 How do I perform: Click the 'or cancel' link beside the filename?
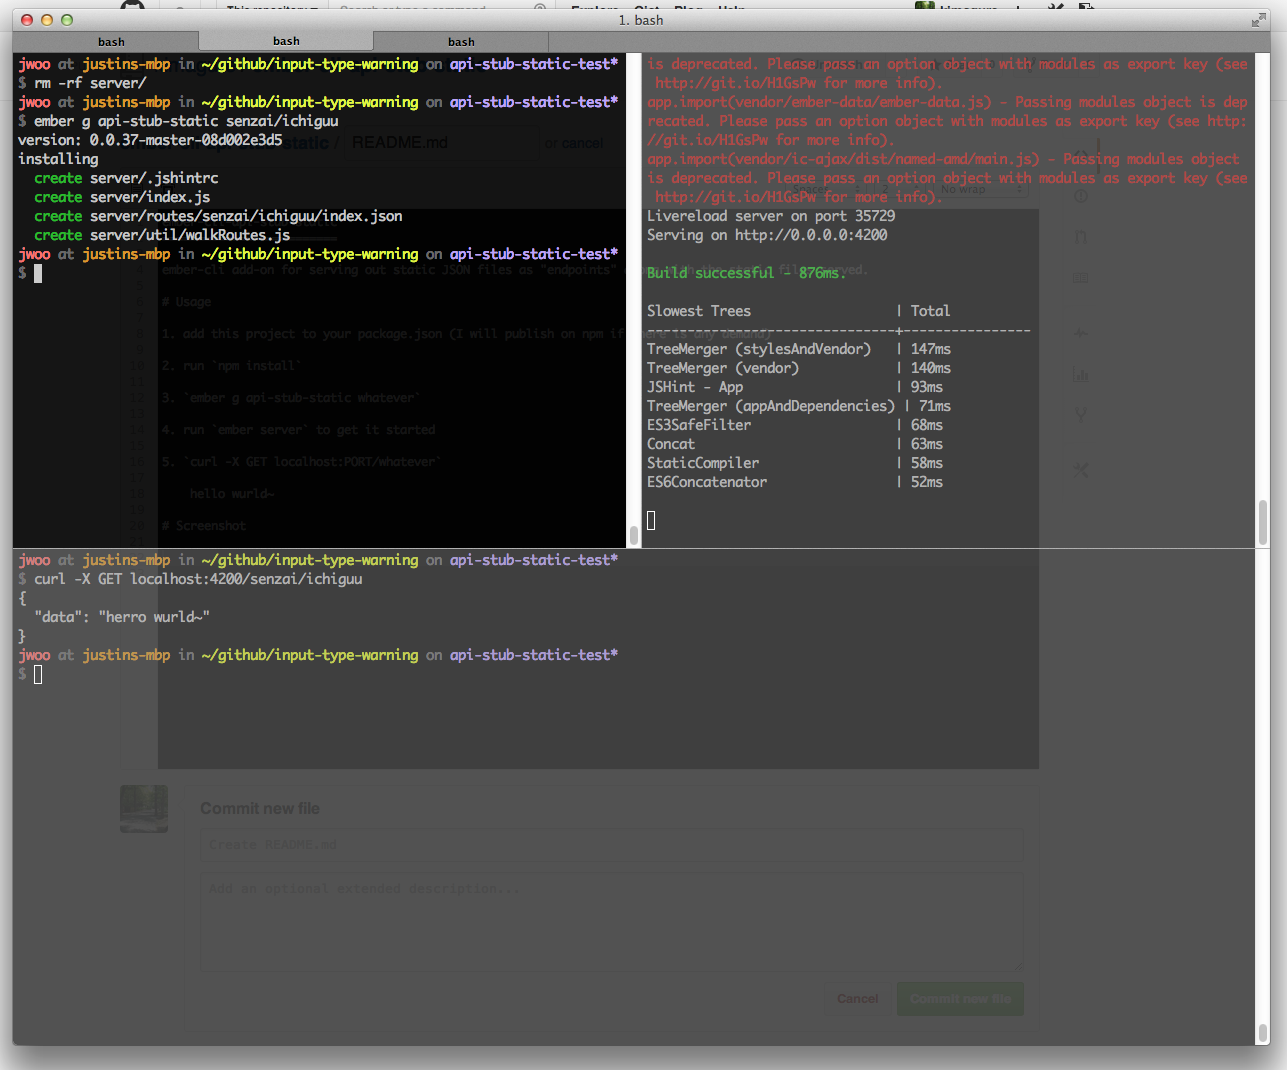pos(574,143)
